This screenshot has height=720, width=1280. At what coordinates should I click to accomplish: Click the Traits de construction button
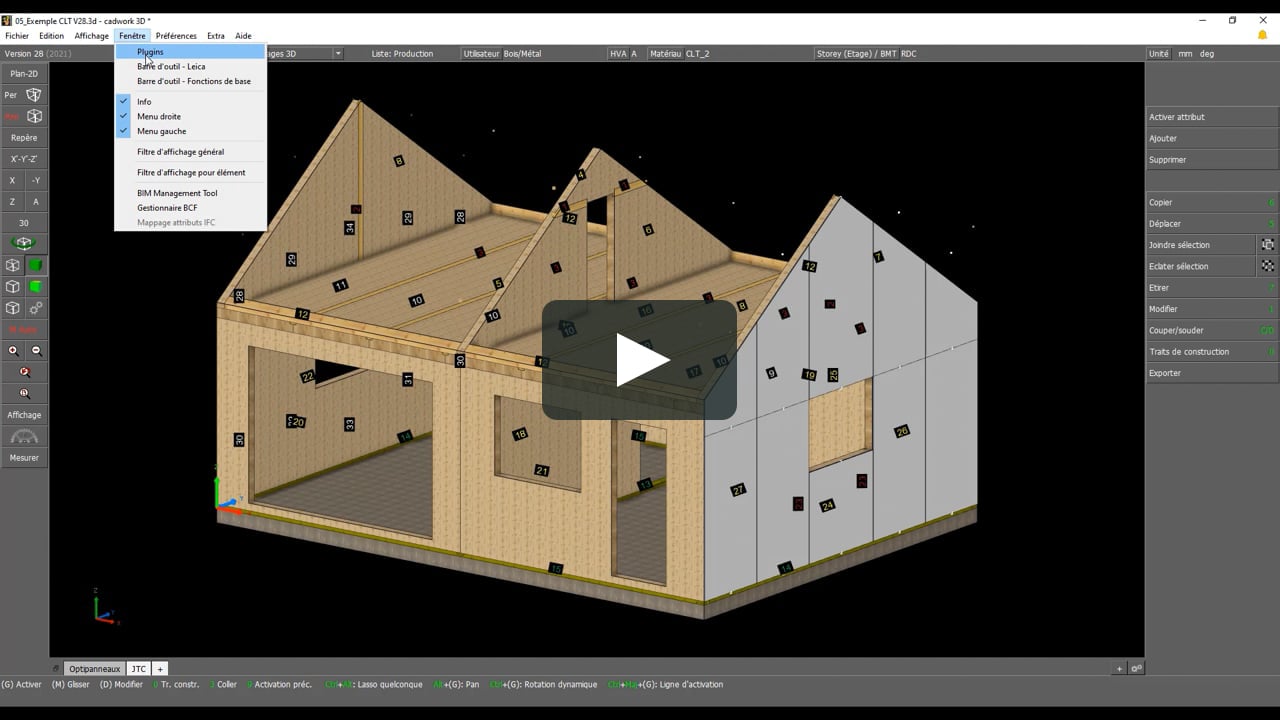coord(1212,352)
